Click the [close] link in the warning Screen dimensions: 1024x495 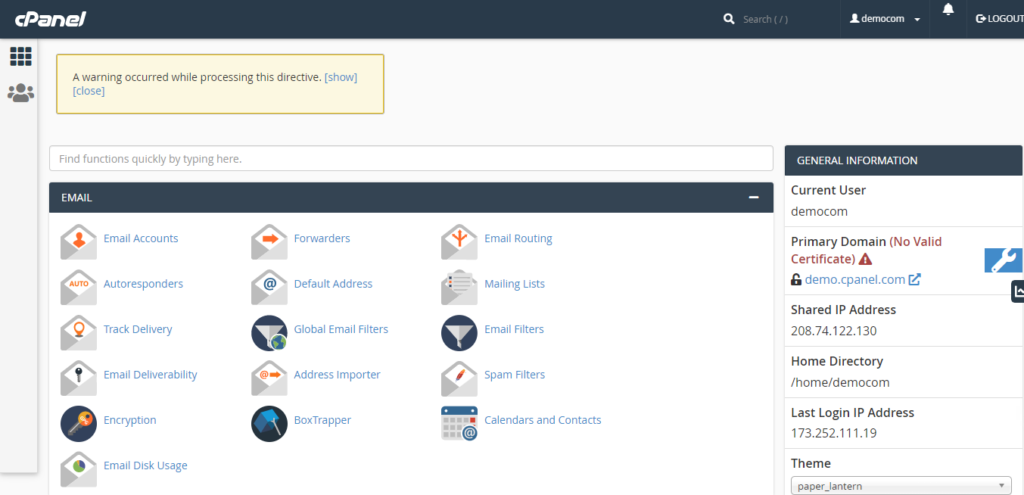[89, 91]
